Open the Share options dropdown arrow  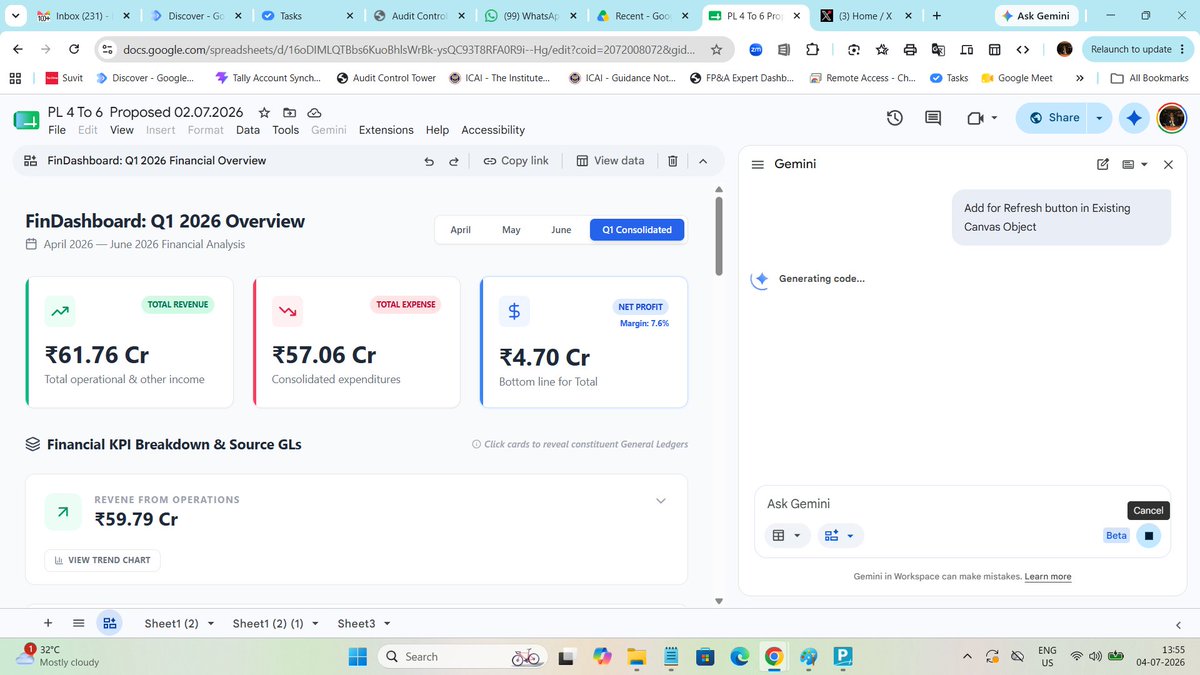click(x=1100, y=118)
